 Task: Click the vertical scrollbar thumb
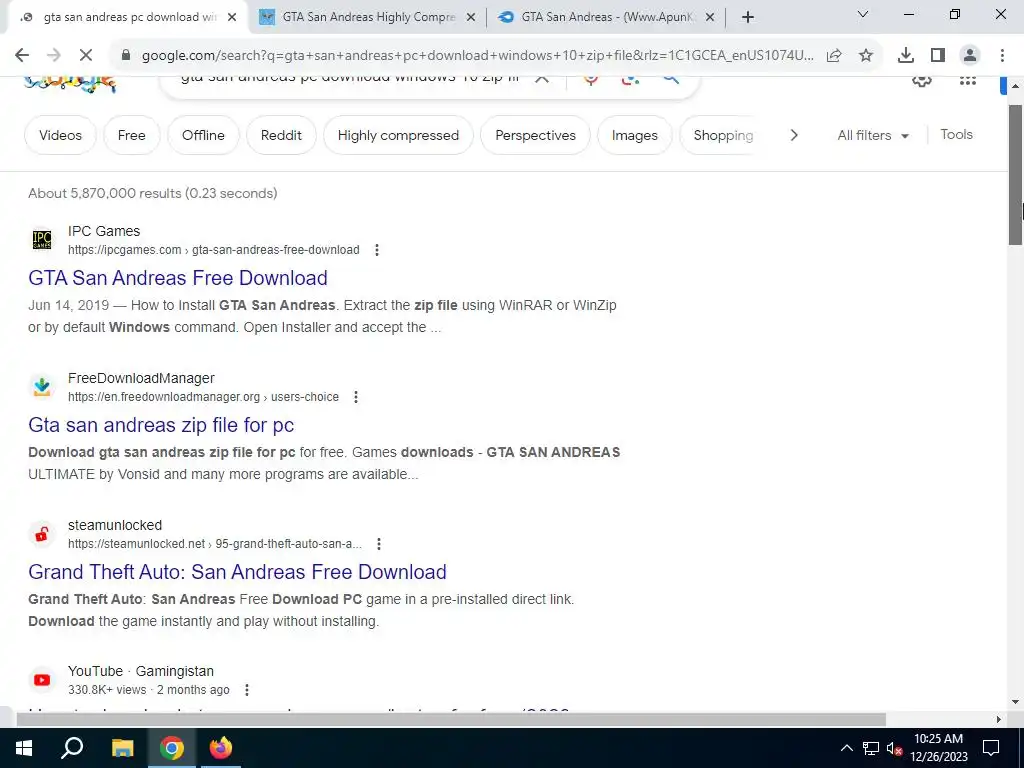tap(1015, 174)
